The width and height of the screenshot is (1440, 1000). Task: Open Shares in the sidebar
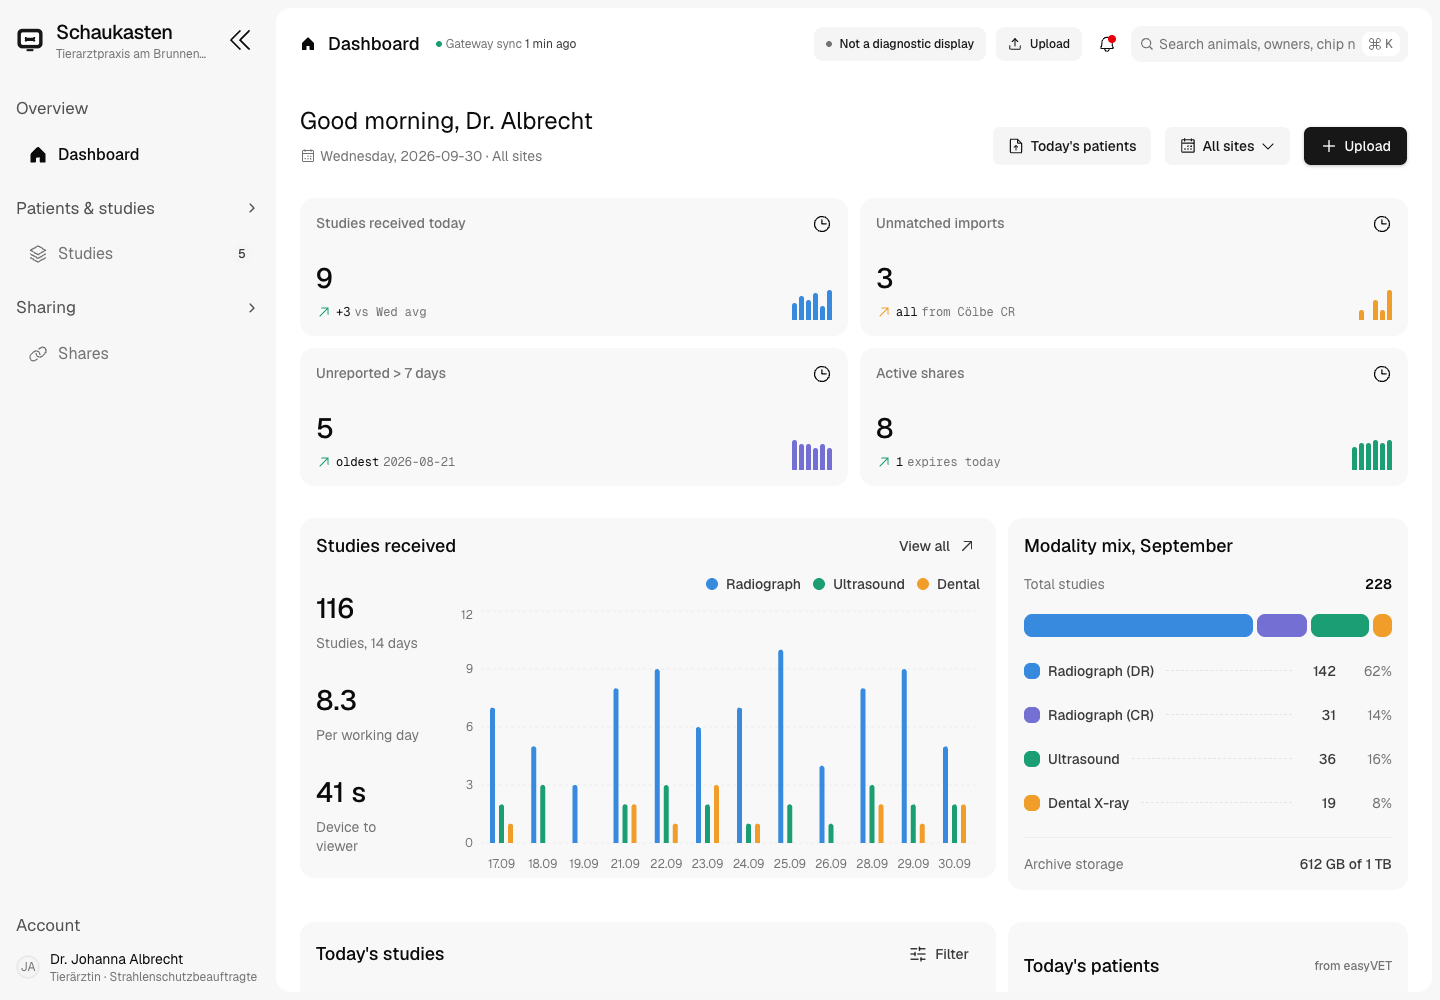tap(136, 354)
